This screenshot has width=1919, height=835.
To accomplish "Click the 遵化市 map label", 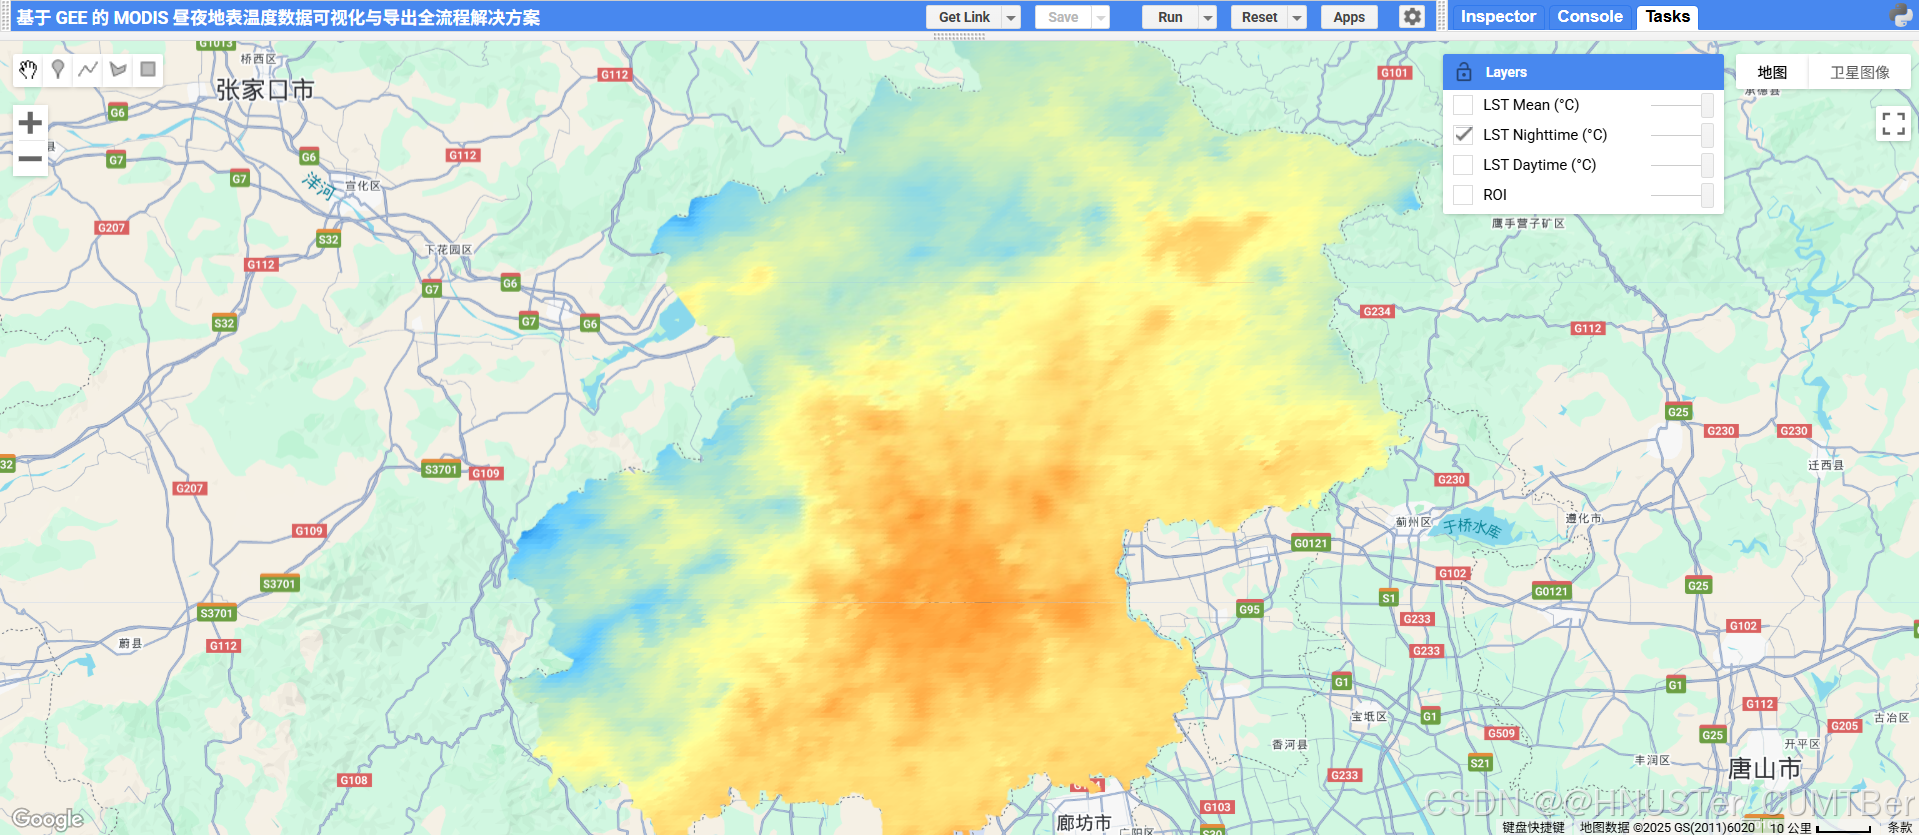I will tap(1583, 518).
